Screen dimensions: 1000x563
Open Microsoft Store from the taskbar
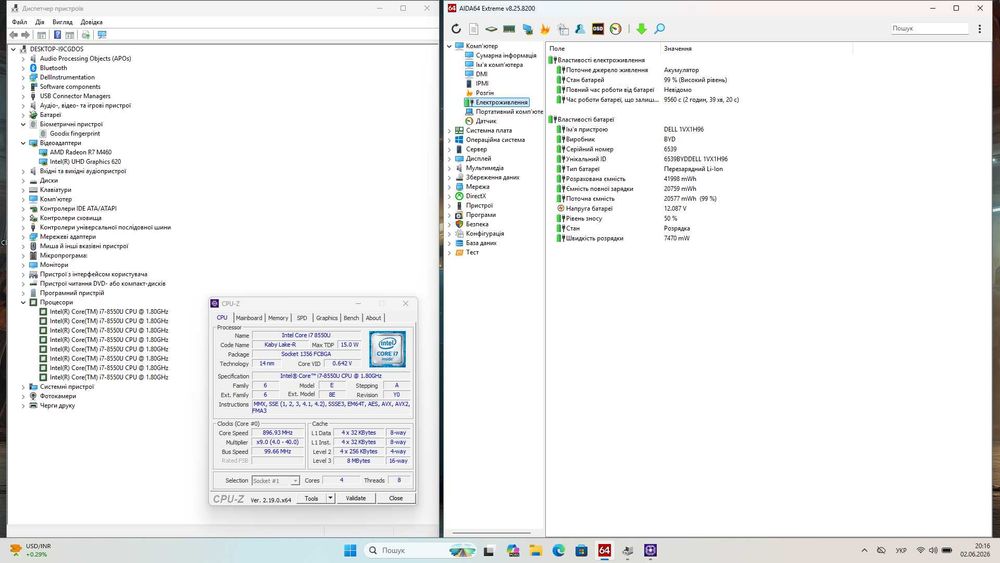(x=581, y=550)
